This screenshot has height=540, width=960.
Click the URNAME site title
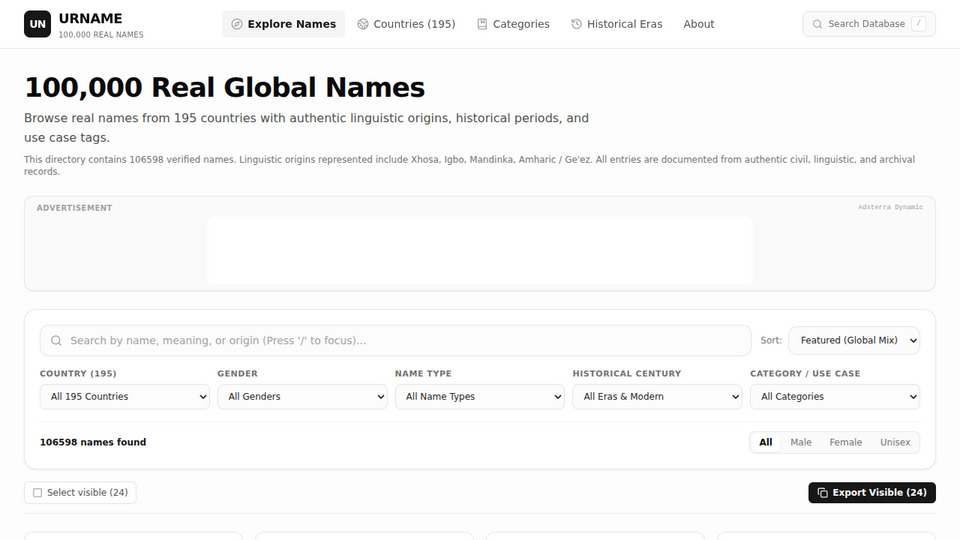(91, 18)
